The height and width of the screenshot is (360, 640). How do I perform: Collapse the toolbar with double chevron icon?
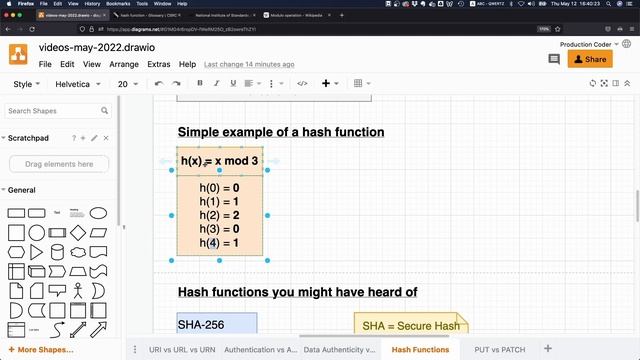tap(627, 83)
